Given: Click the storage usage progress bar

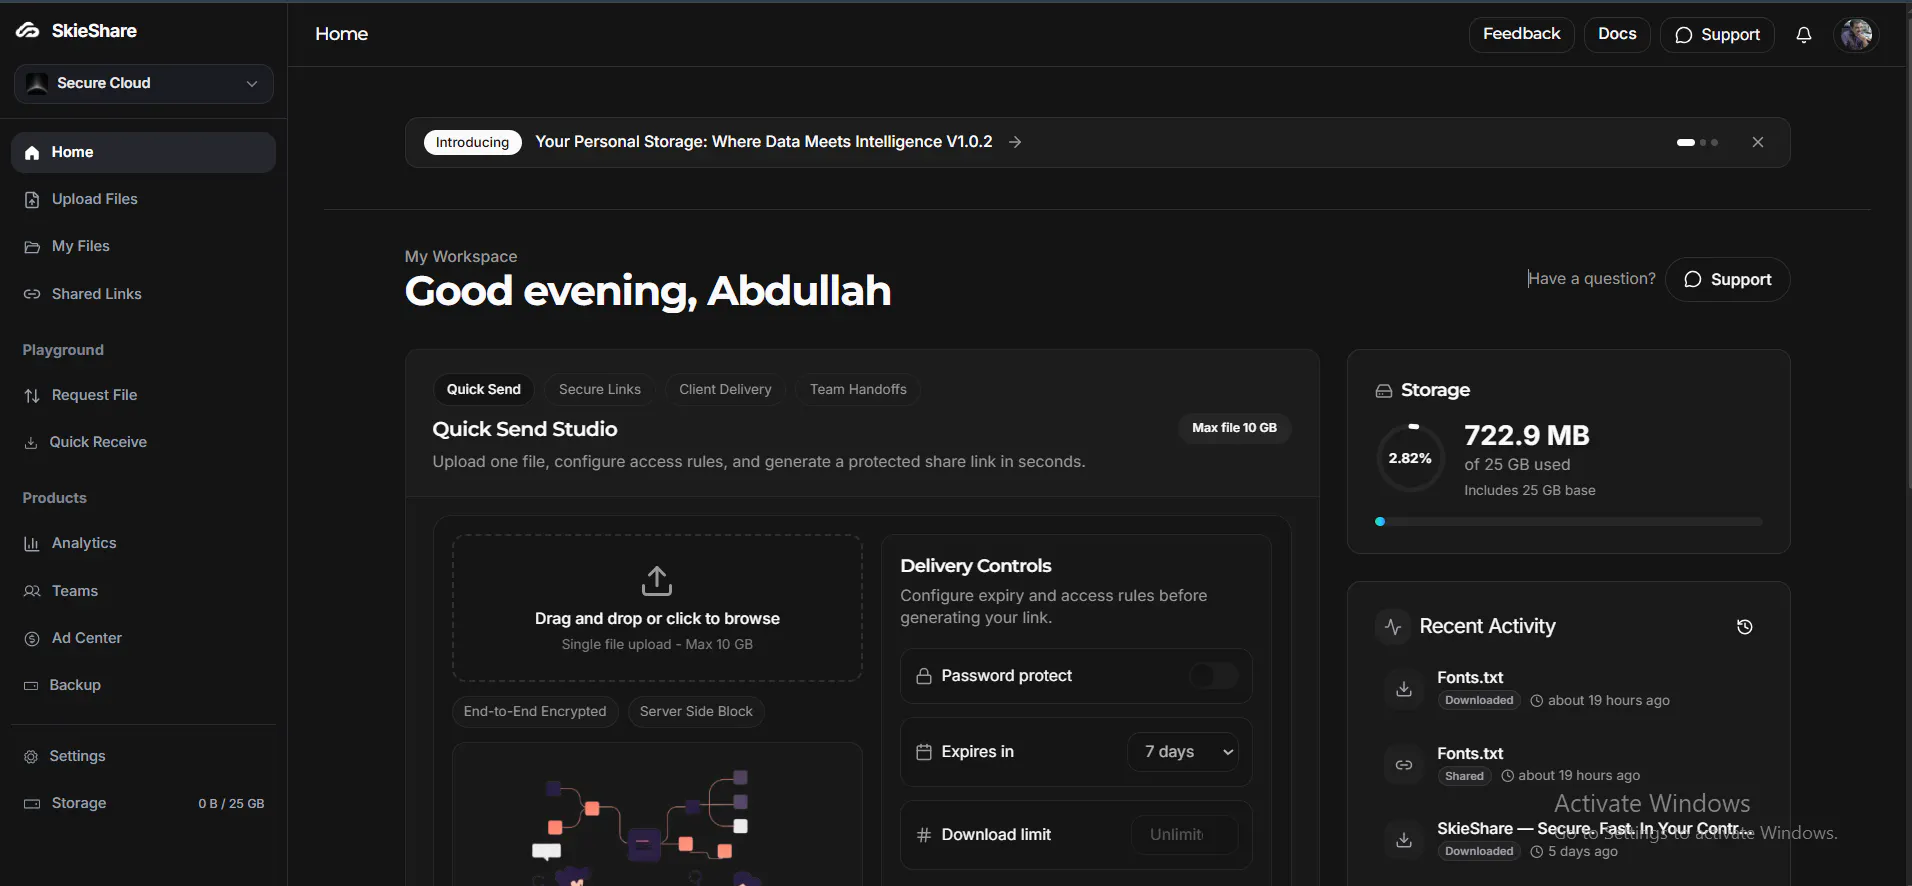Looking at the screenshot, I should (x=1568, y=522).
